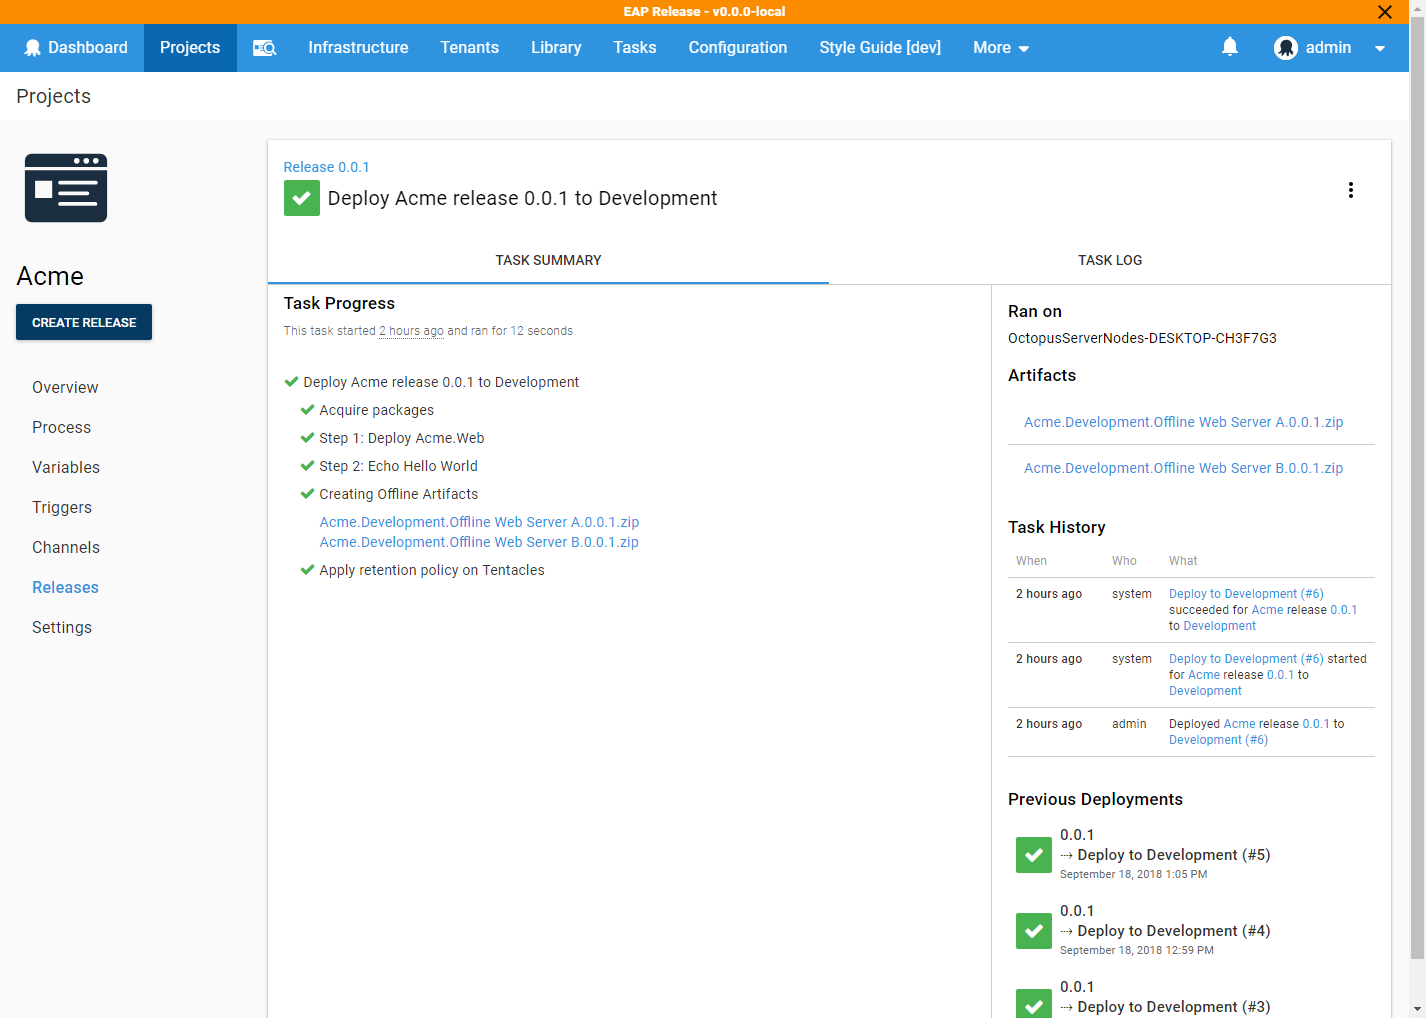Open the admin user dropdown arrow
Image resolution: width=1426 pixels, height=1018 pixels.
coord(1380,48)
